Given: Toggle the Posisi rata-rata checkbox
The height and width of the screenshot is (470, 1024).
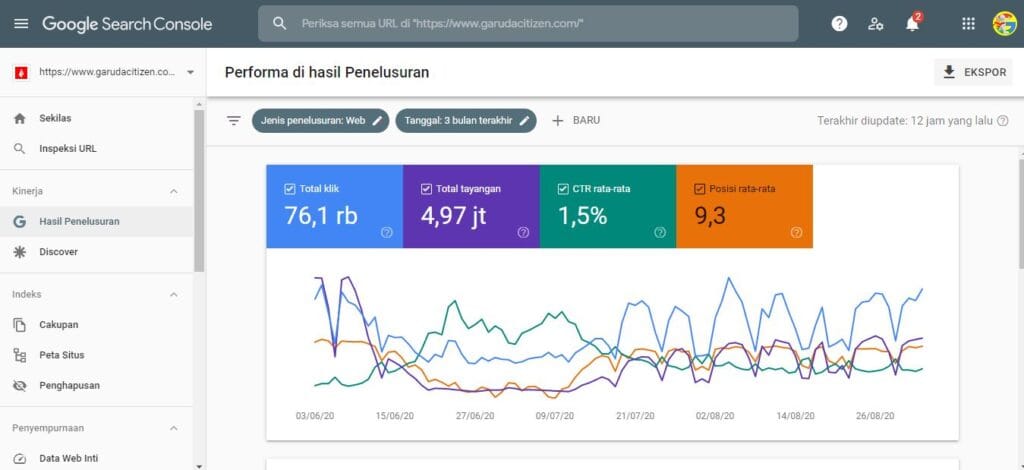Looking at the screenshot, I should pos(699,189).
